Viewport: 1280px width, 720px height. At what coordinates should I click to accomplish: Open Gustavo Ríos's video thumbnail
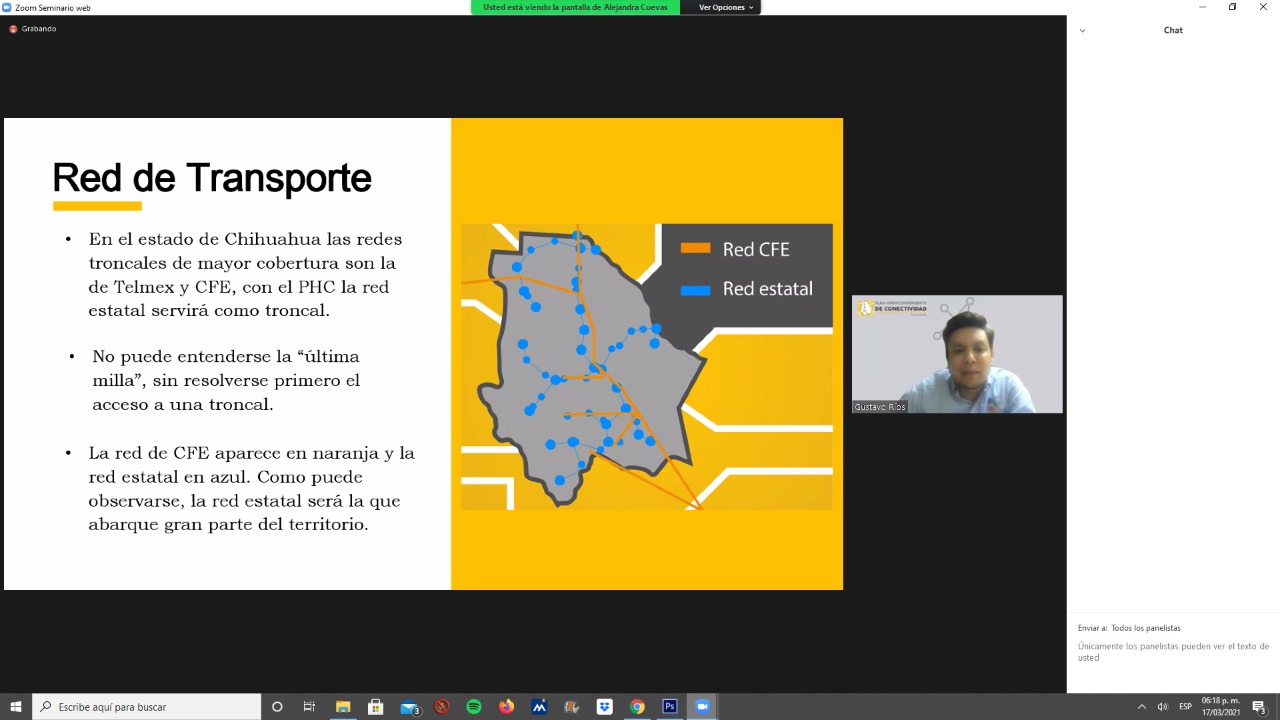click(x=957, y=354)
